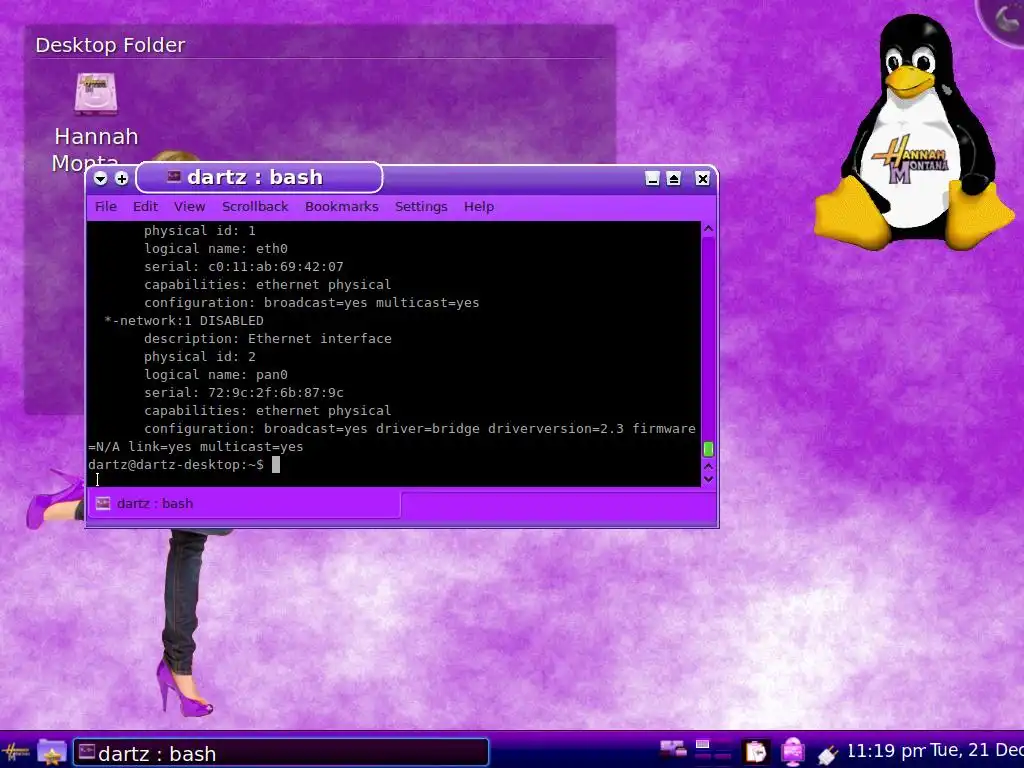This screenshot has width=1024, height=768.
Task: Open the Edit menu
Action: pos(145,206)
